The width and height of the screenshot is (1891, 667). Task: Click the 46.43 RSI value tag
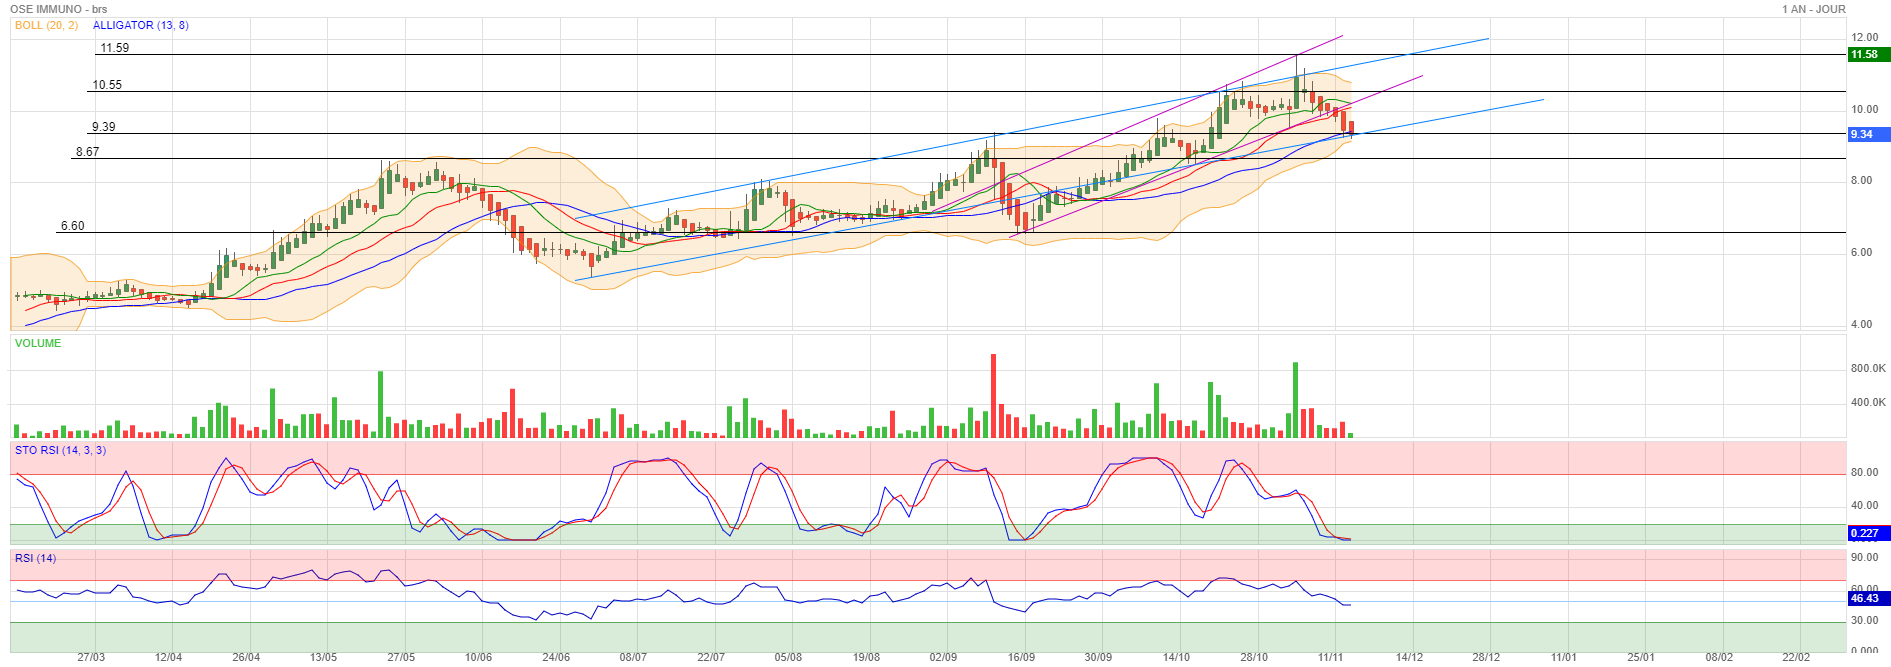point(1866,598)
